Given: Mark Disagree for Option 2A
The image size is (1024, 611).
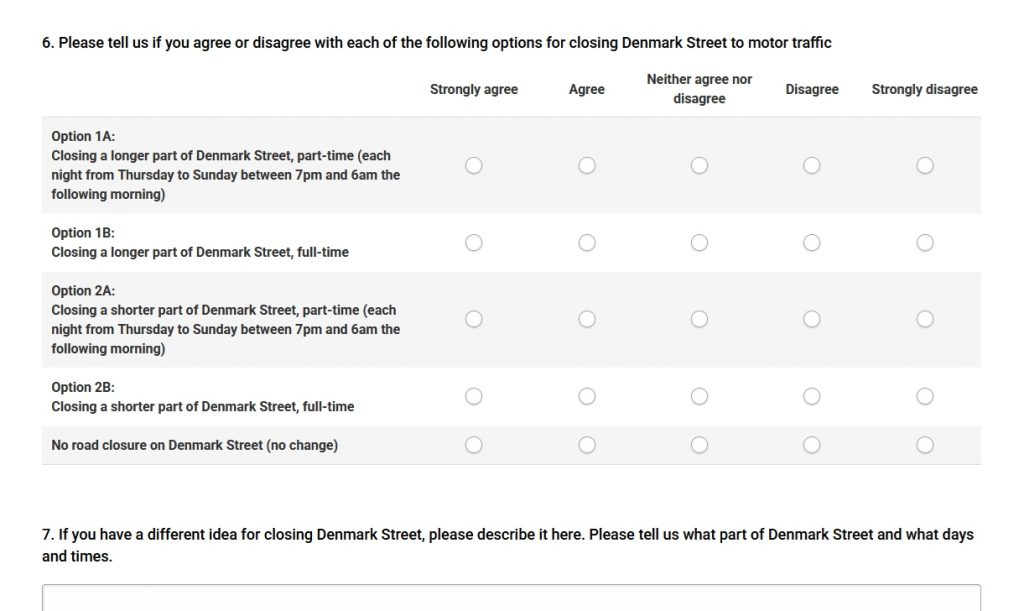Looking at the screenshot, I should pos(812,319).
